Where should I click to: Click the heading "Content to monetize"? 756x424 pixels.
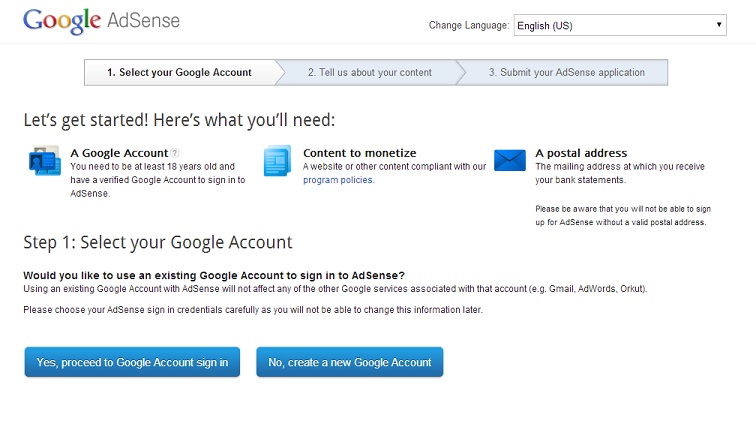pos(360,153)
